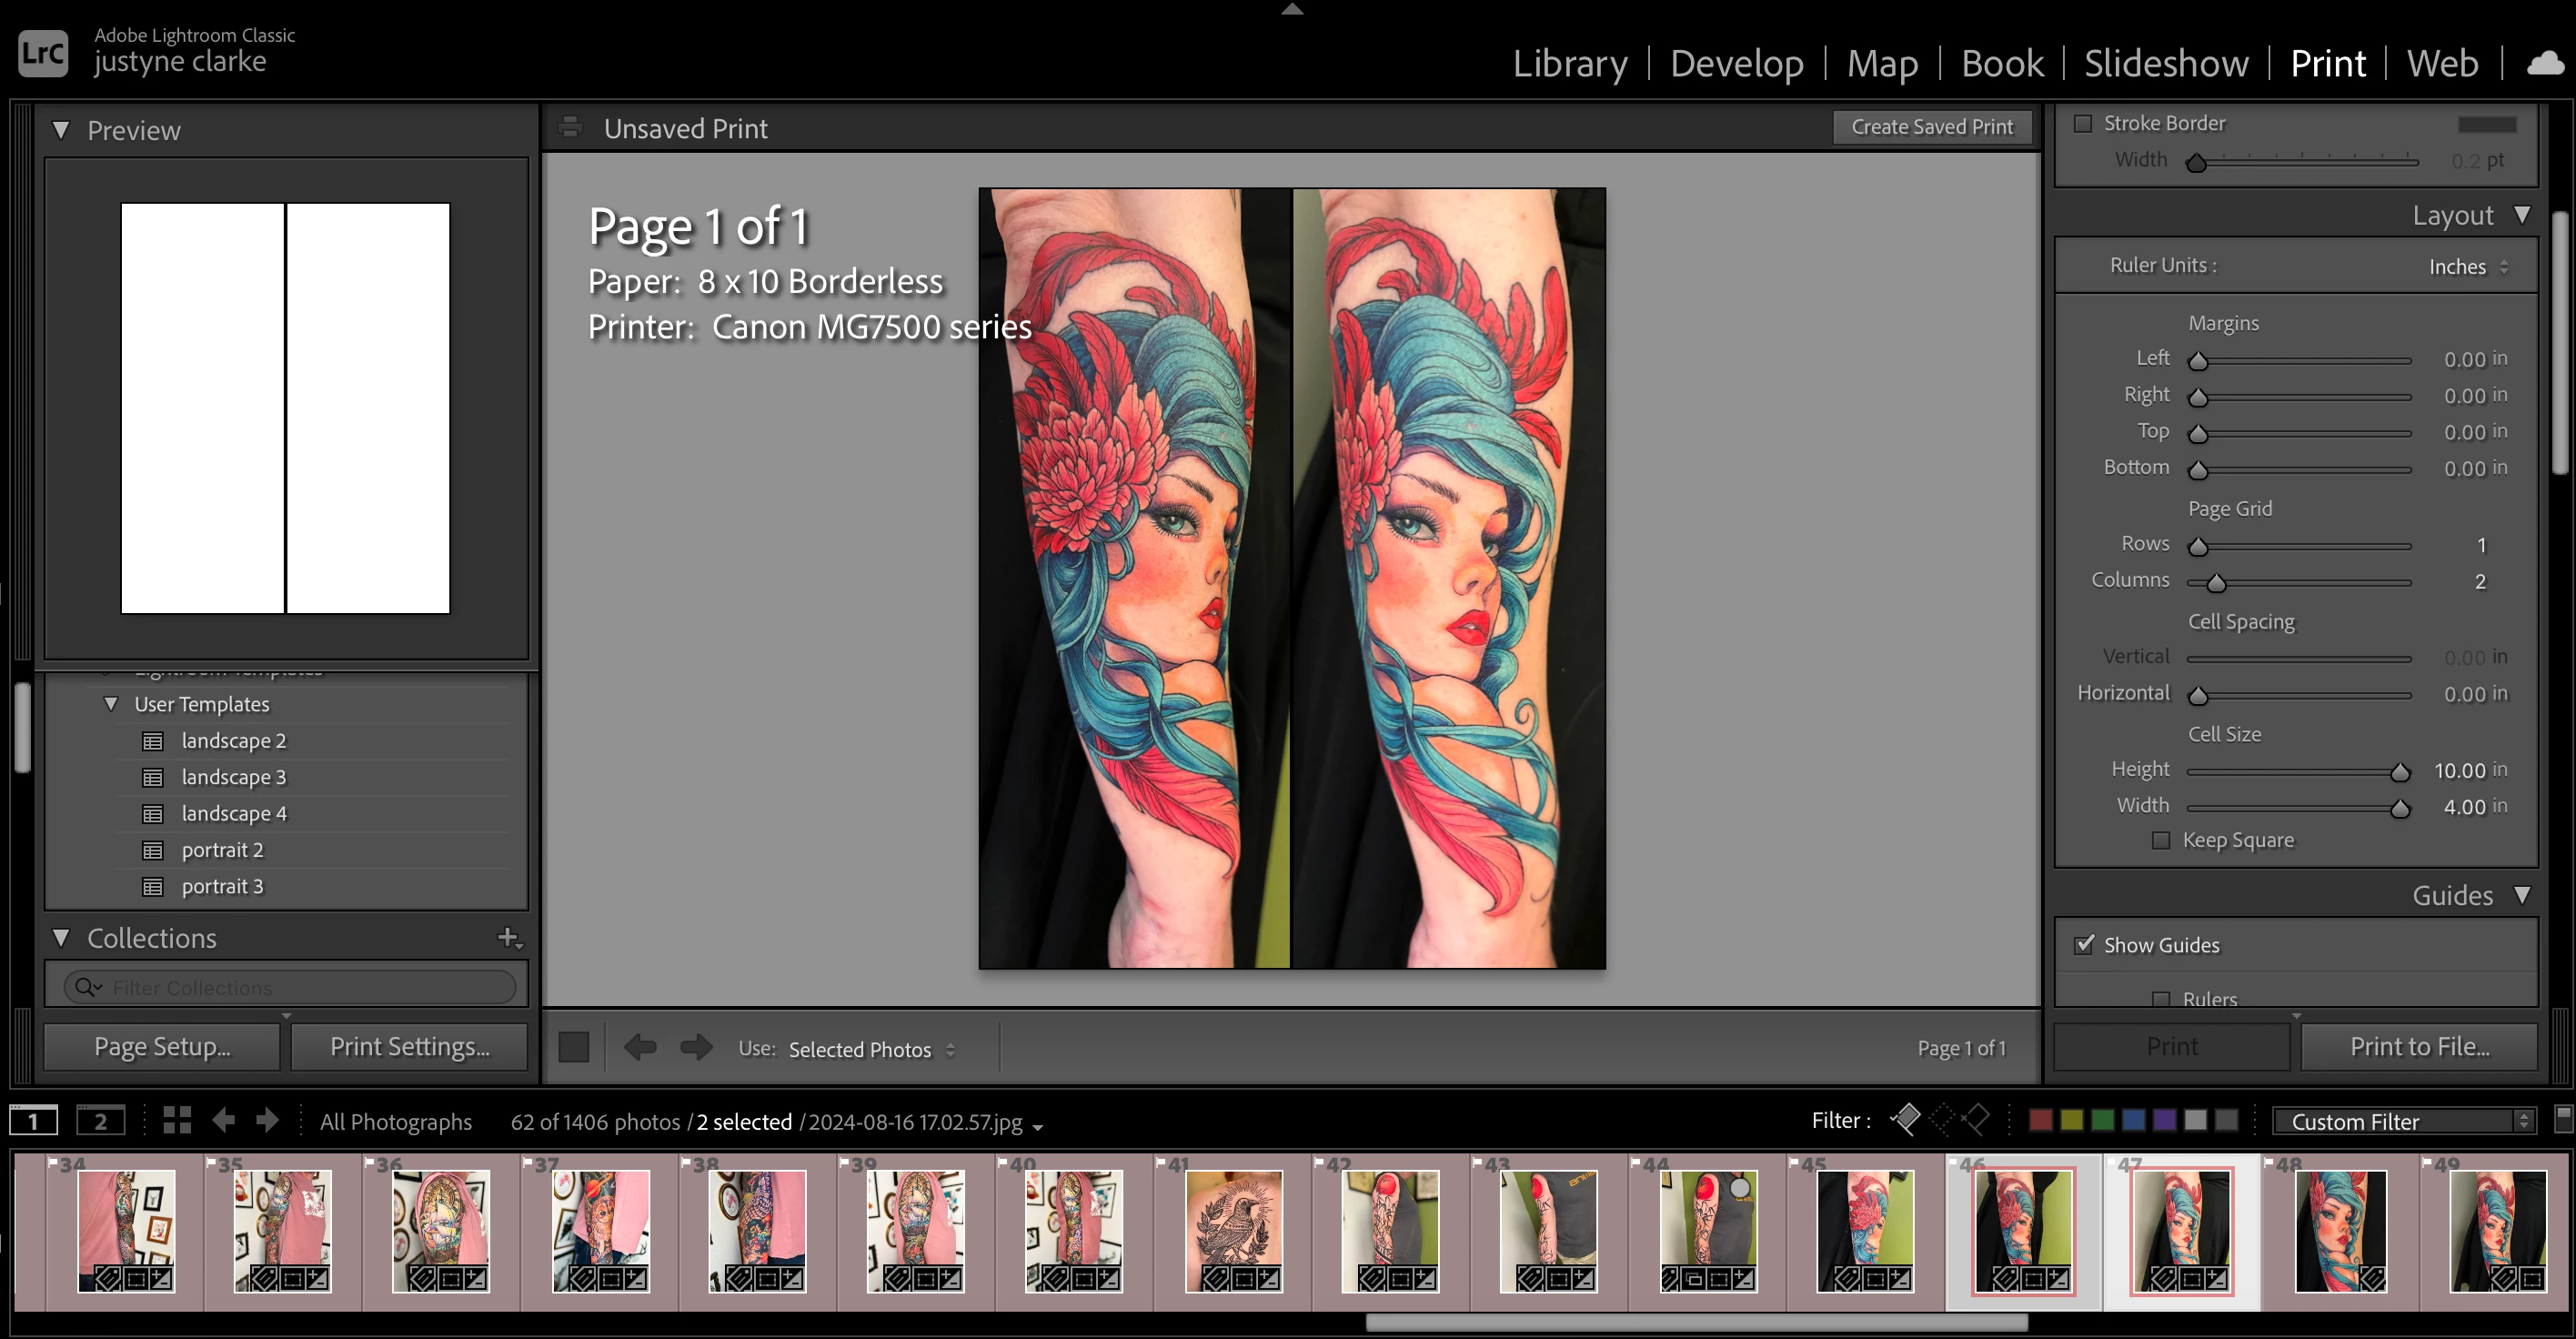Image resolution: width=2576 pixels, height=1339 pixels.
Task: Collapse the User Templates folder
Action: (111, 704)
